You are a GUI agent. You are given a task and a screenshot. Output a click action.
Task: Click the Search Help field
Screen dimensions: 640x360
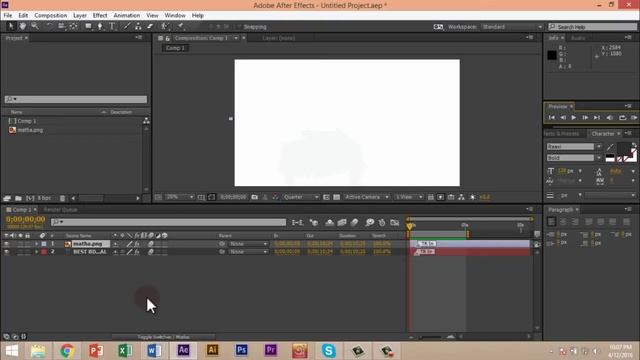(x=593, y=27)
